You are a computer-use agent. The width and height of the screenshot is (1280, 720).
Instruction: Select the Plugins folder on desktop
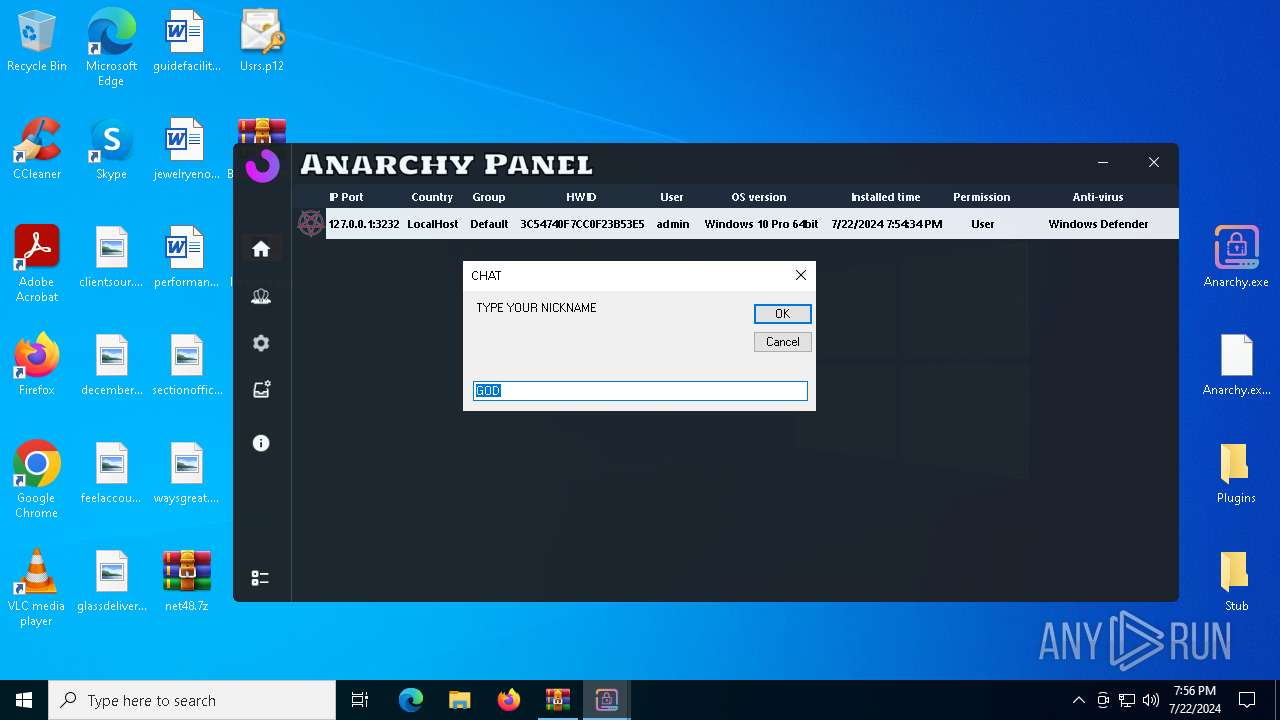1236,474
